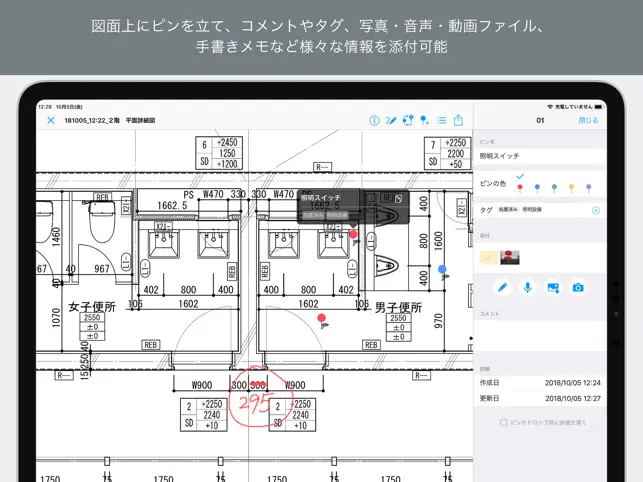
Task: Select the purple pin color
Action: tap(589, 188)
